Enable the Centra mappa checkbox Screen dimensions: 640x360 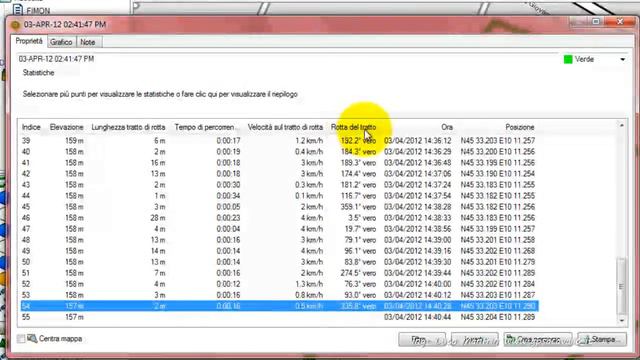click(x=21, y=339)
